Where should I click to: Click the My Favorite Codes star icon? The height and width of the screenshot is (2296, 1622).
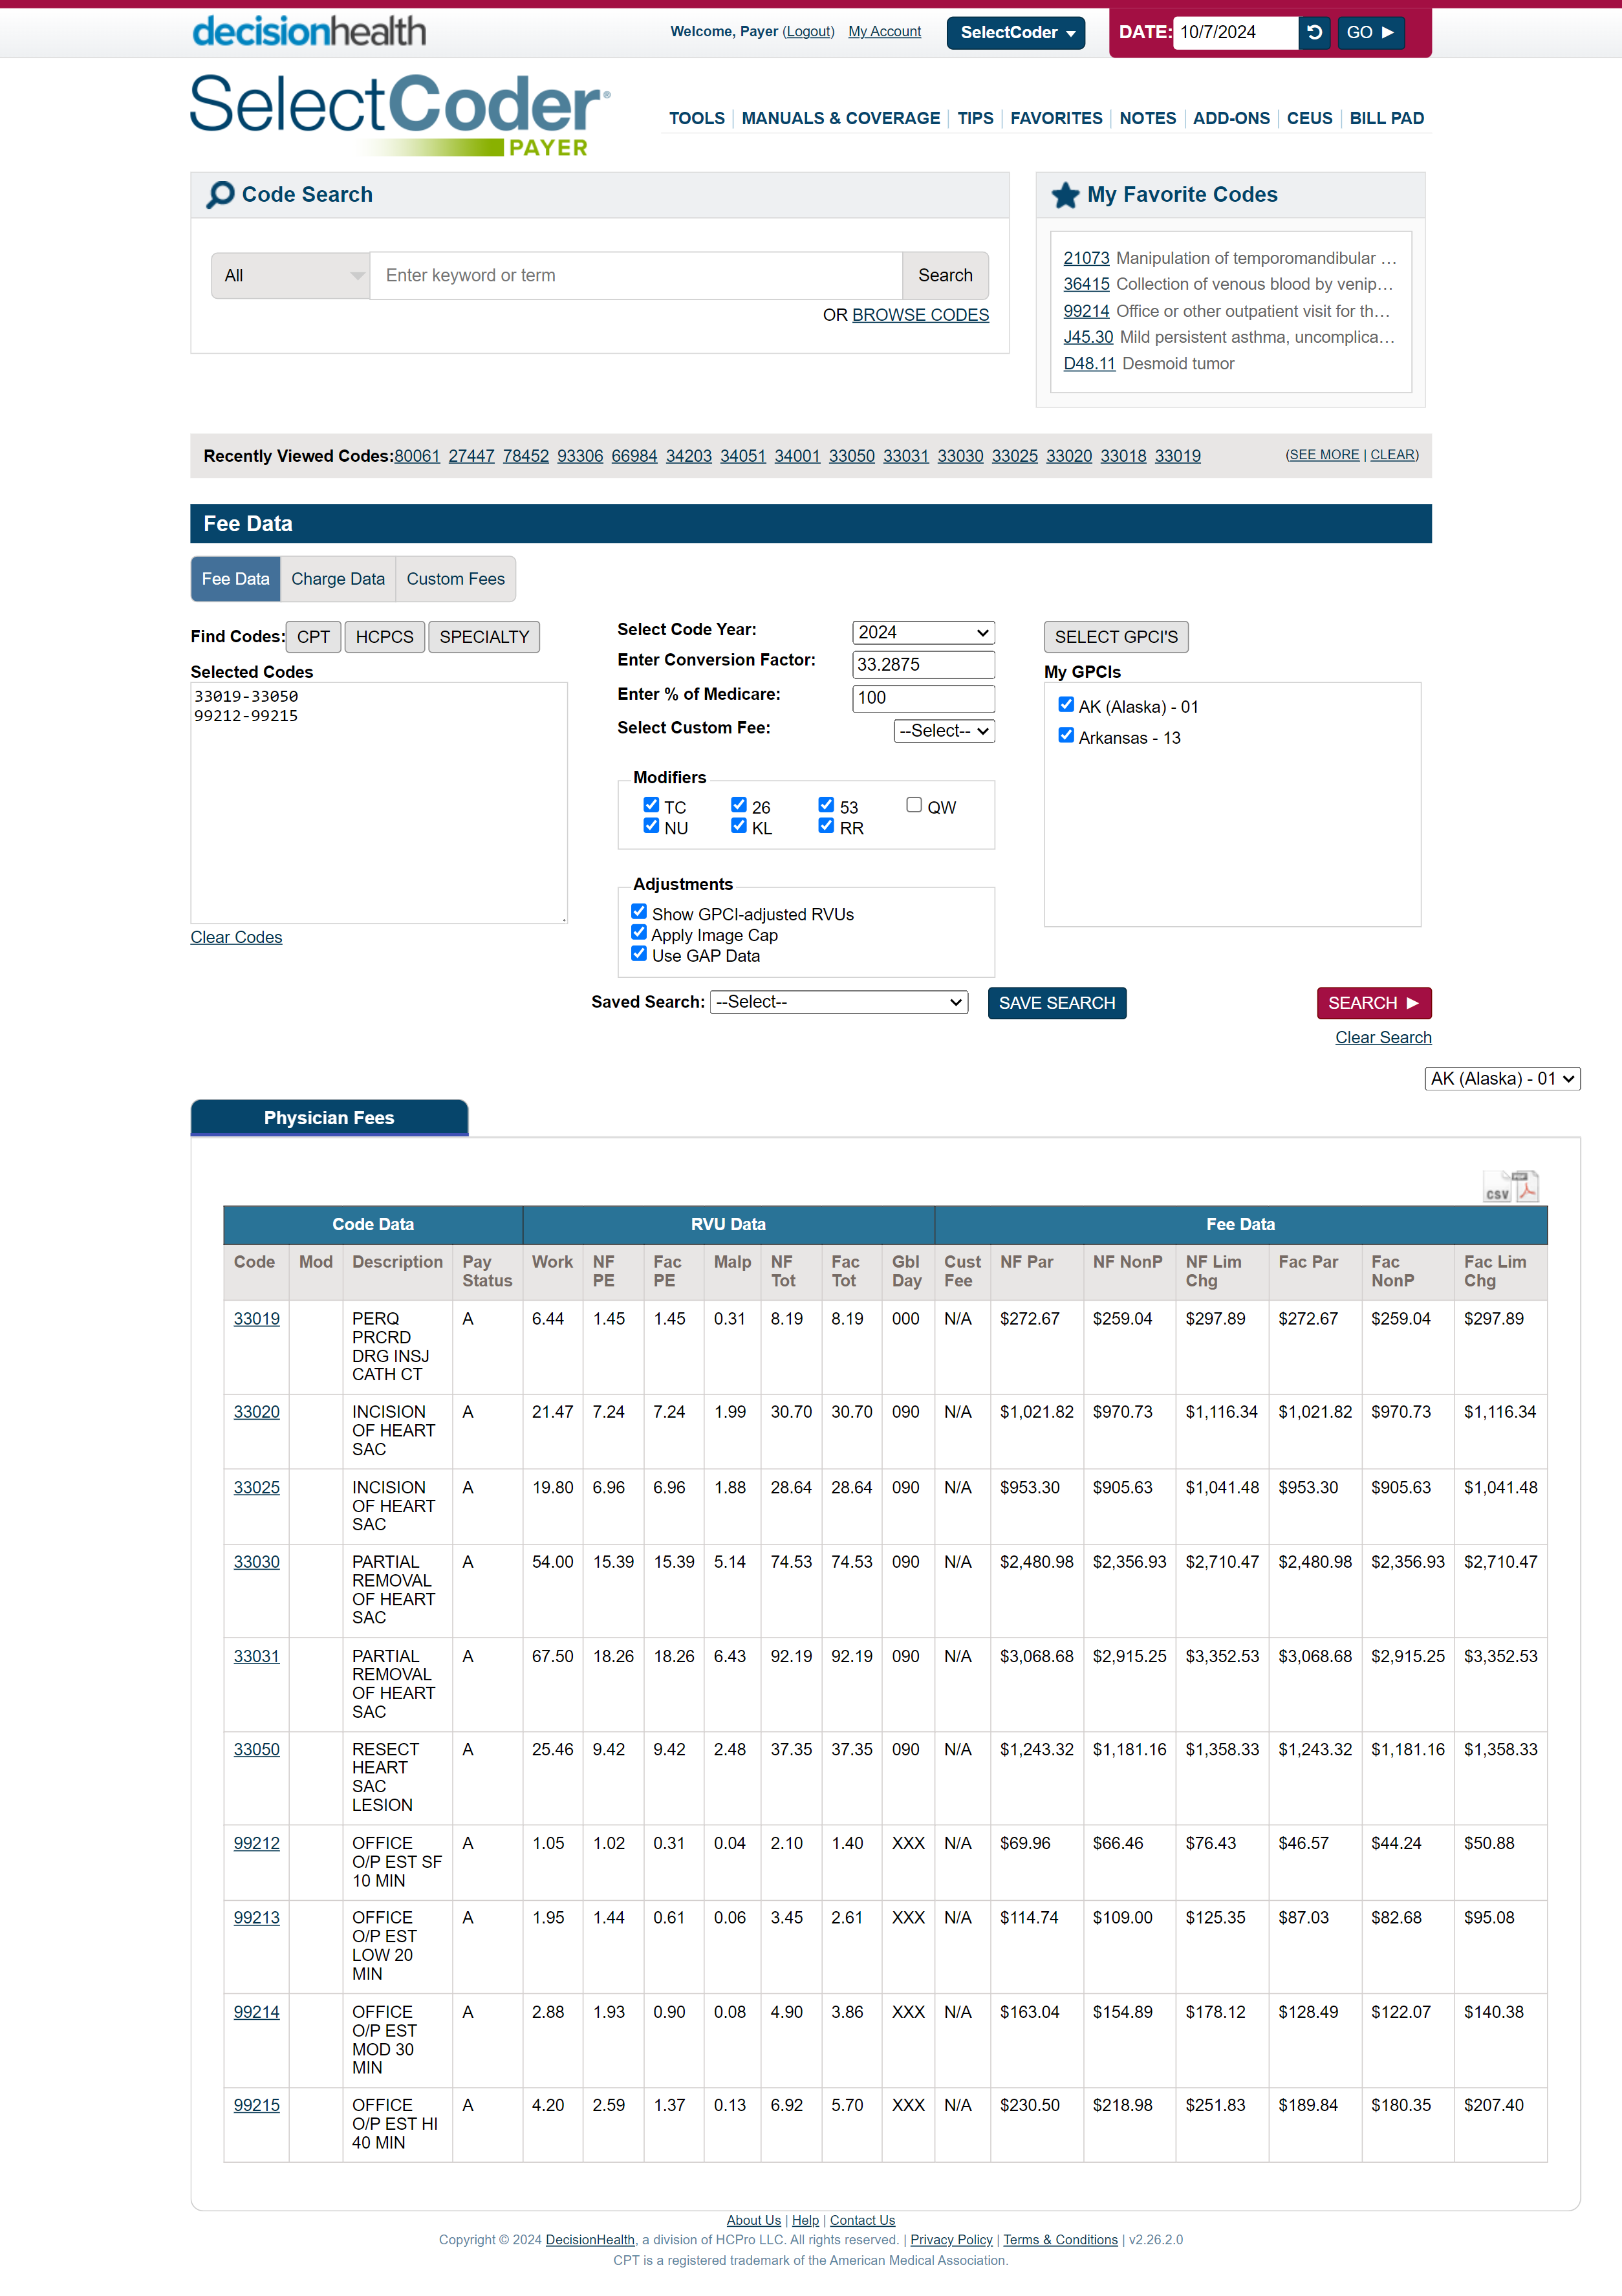[1065, 195]
